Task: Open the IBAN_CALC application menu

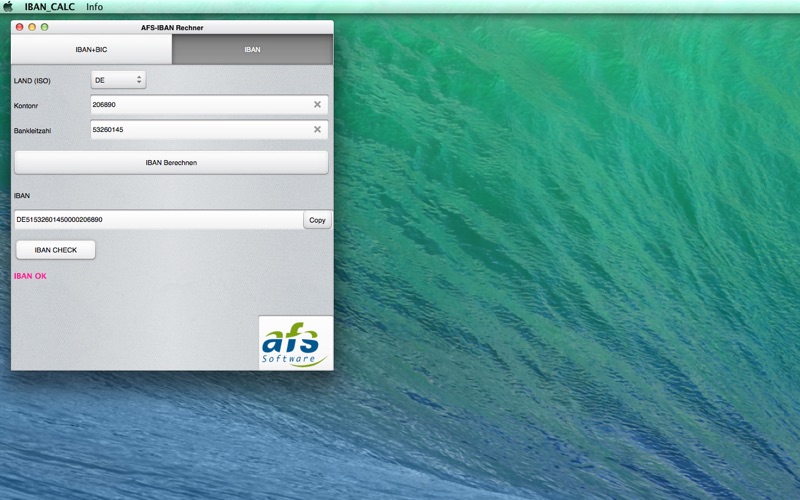Action: click(x=49, y=7)
